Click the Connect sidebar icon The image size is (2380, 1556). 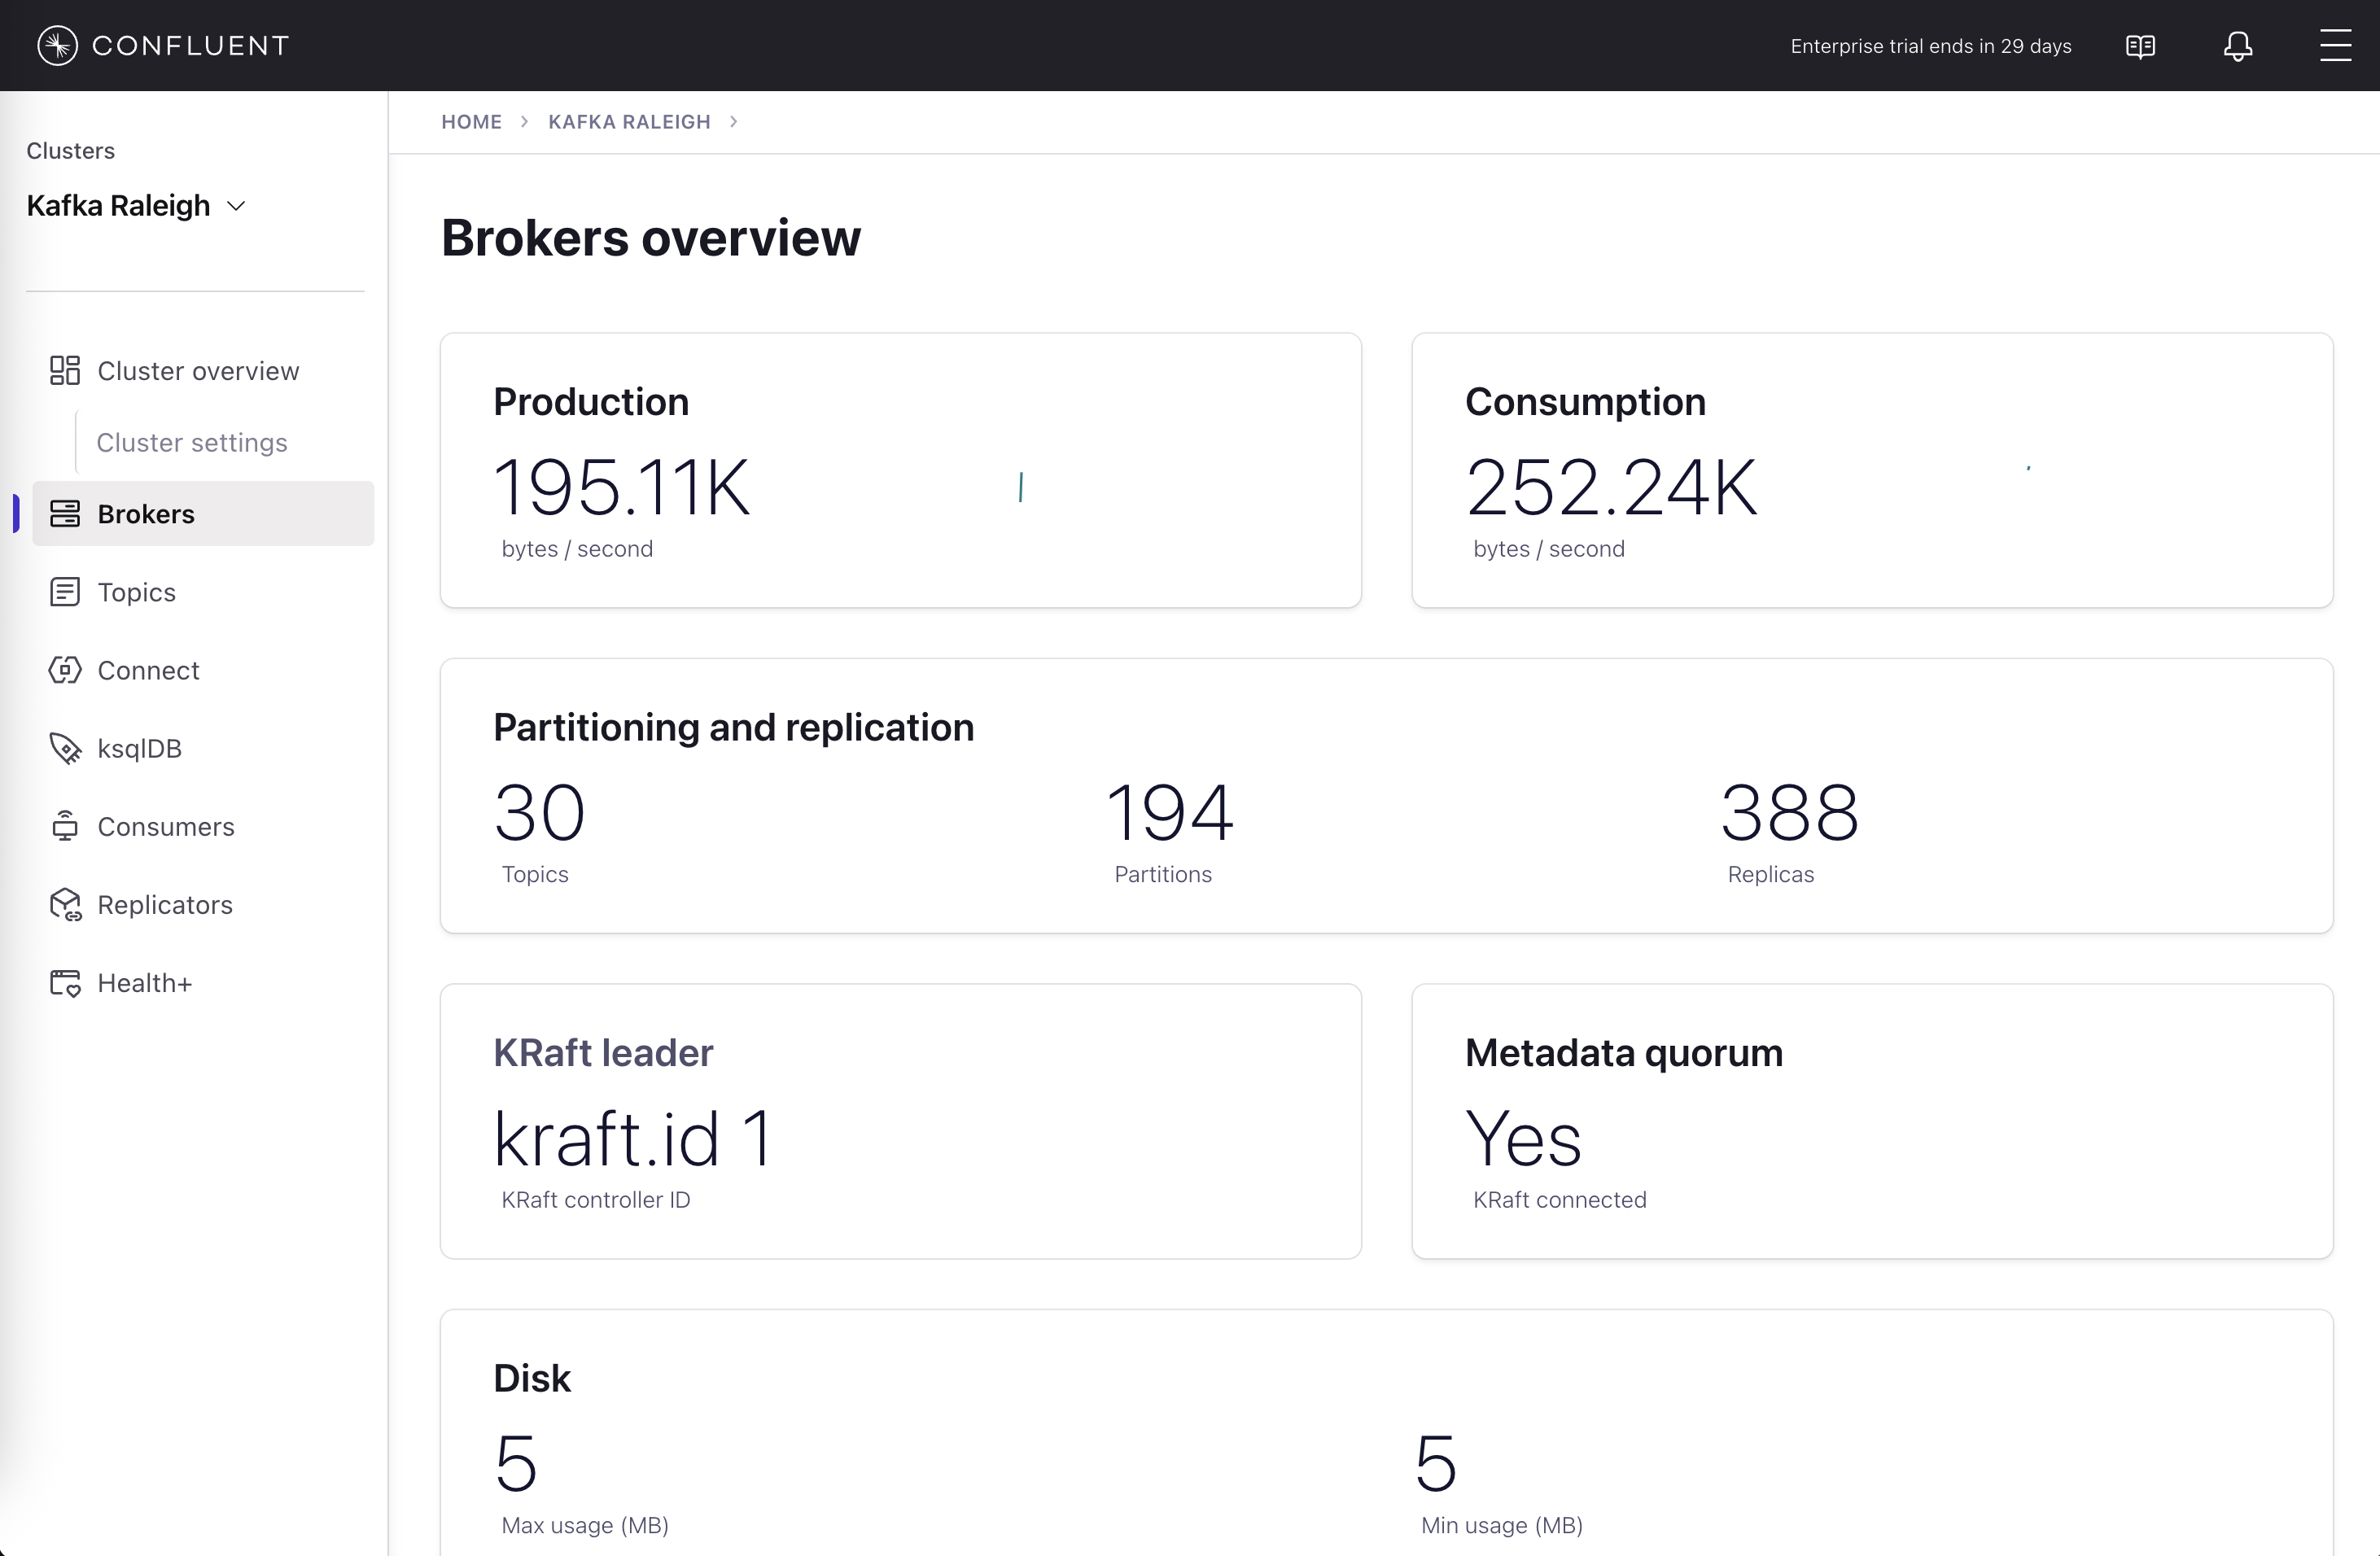[65, 670]
